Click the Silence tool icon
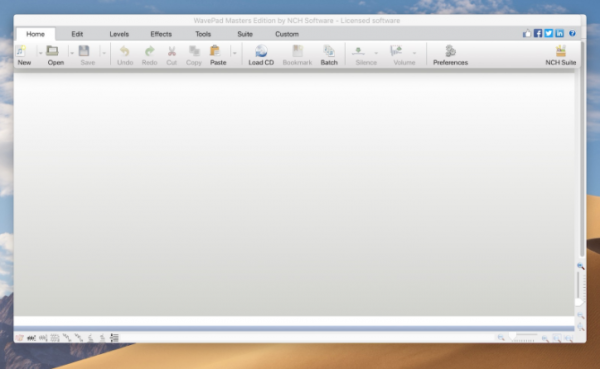 pos(359,51)
